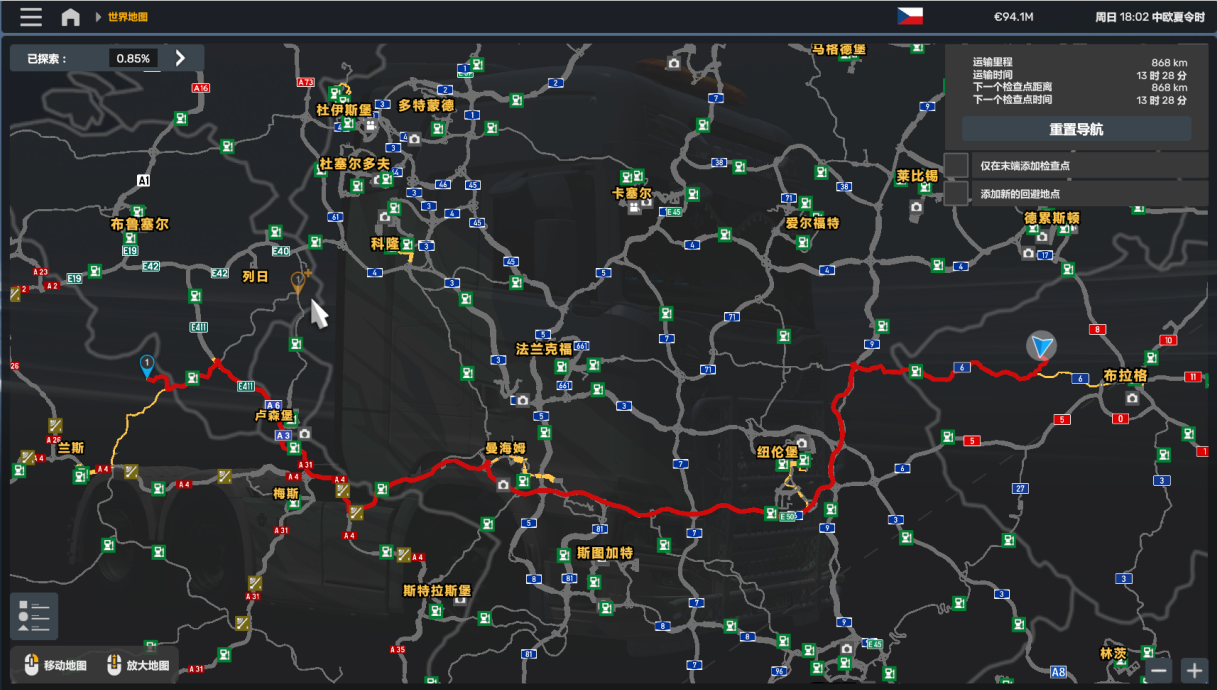Screen dimensions: 1217x690
Task: Select the photo spot camera beside 卢森堡 A3 sign
Action: 304,434
